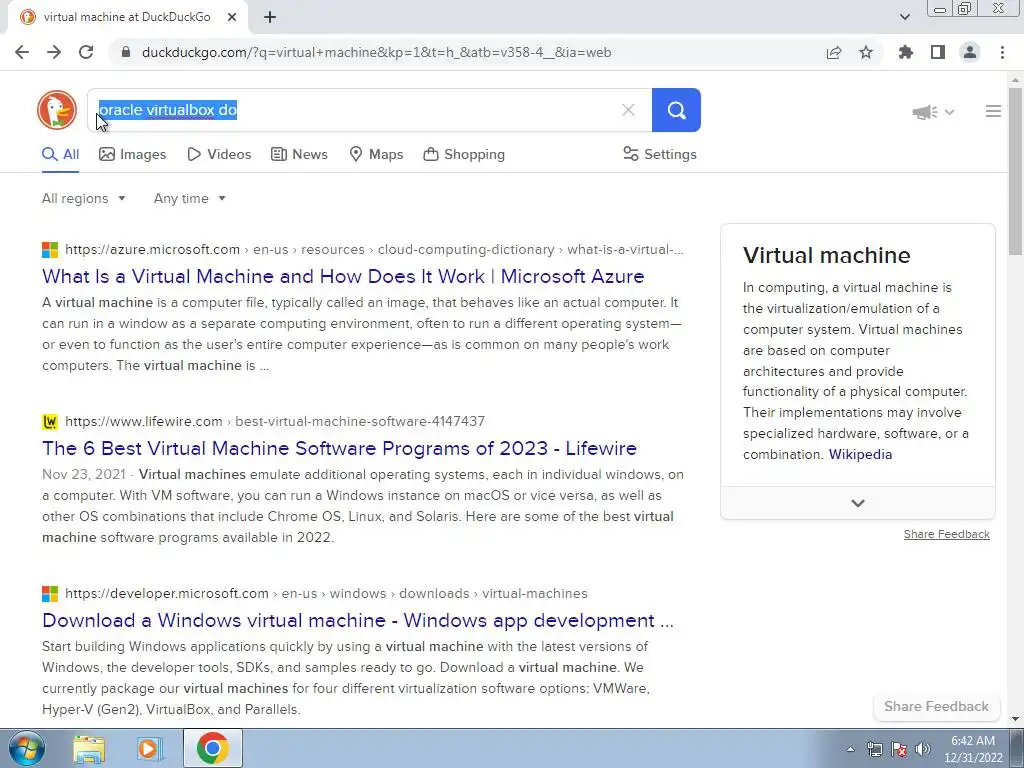The image size is (1024, 768).
Task: Open the Chrome profile avatar
Action: point(970,52)
